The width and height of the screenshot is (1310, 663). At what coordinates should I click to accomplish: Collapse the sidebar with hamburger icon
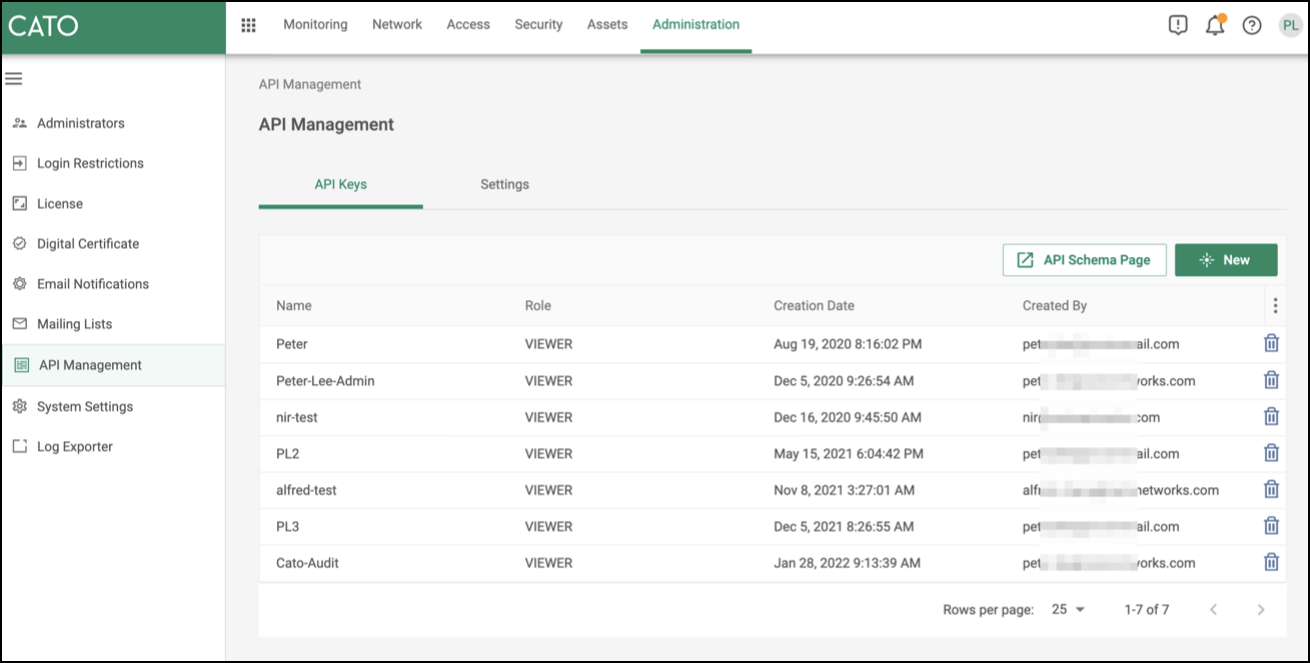tap(14, 78)
